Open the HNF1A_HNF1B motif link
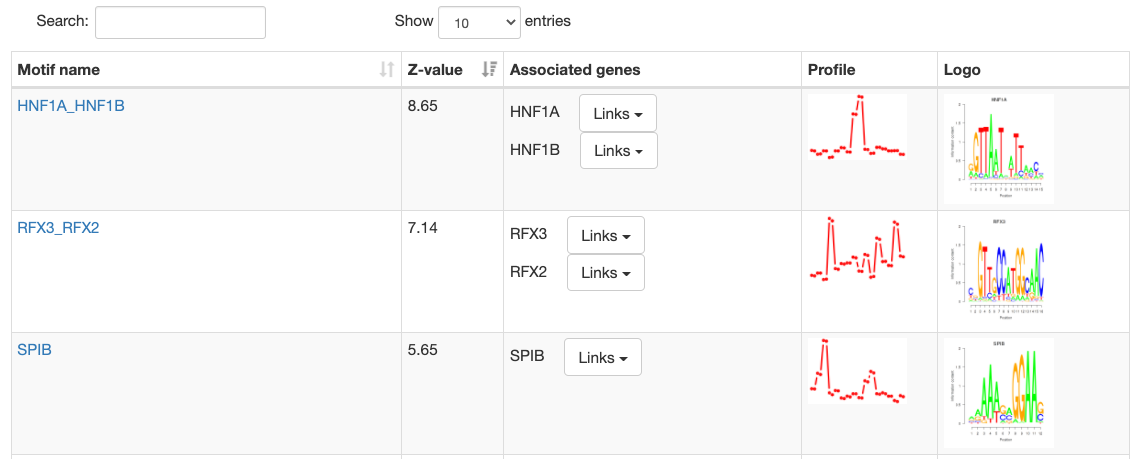1138x459 pixels. tap(71, 105)
